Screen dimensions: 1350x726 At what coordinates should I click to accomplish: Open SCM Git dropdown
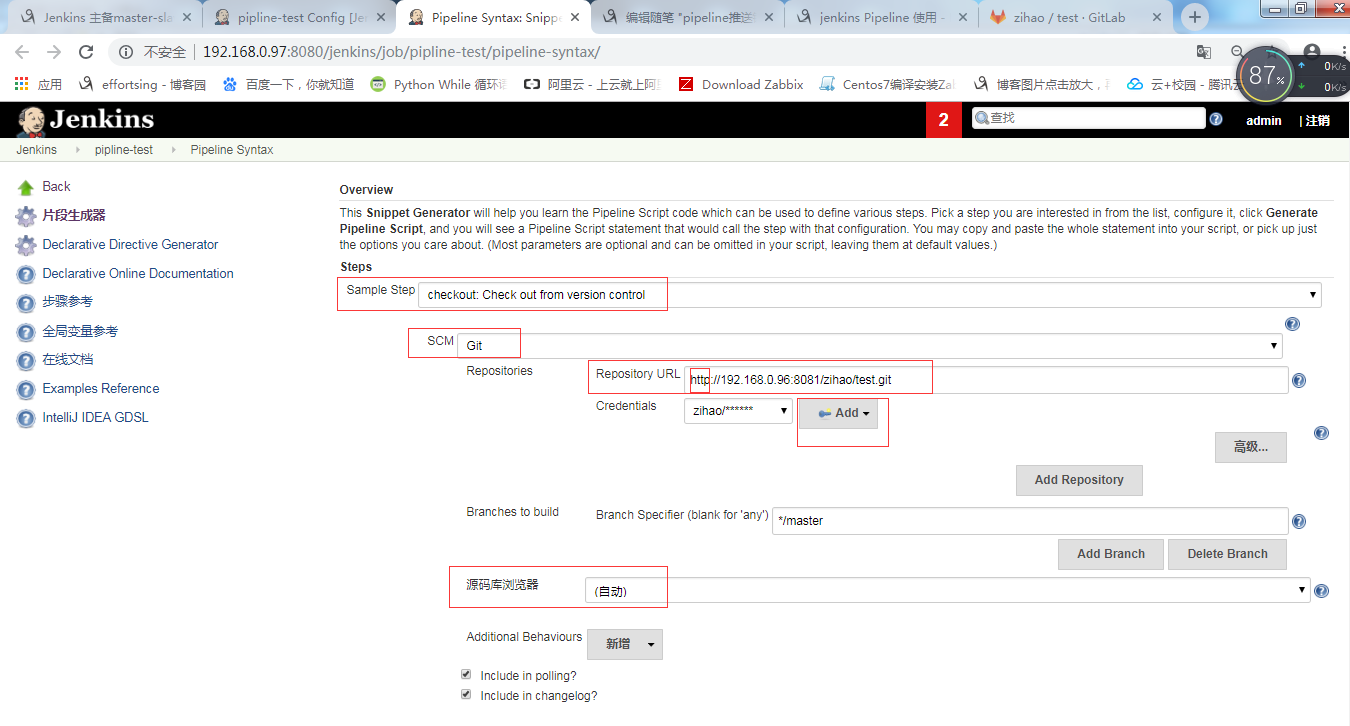click(x=870, y=346)
